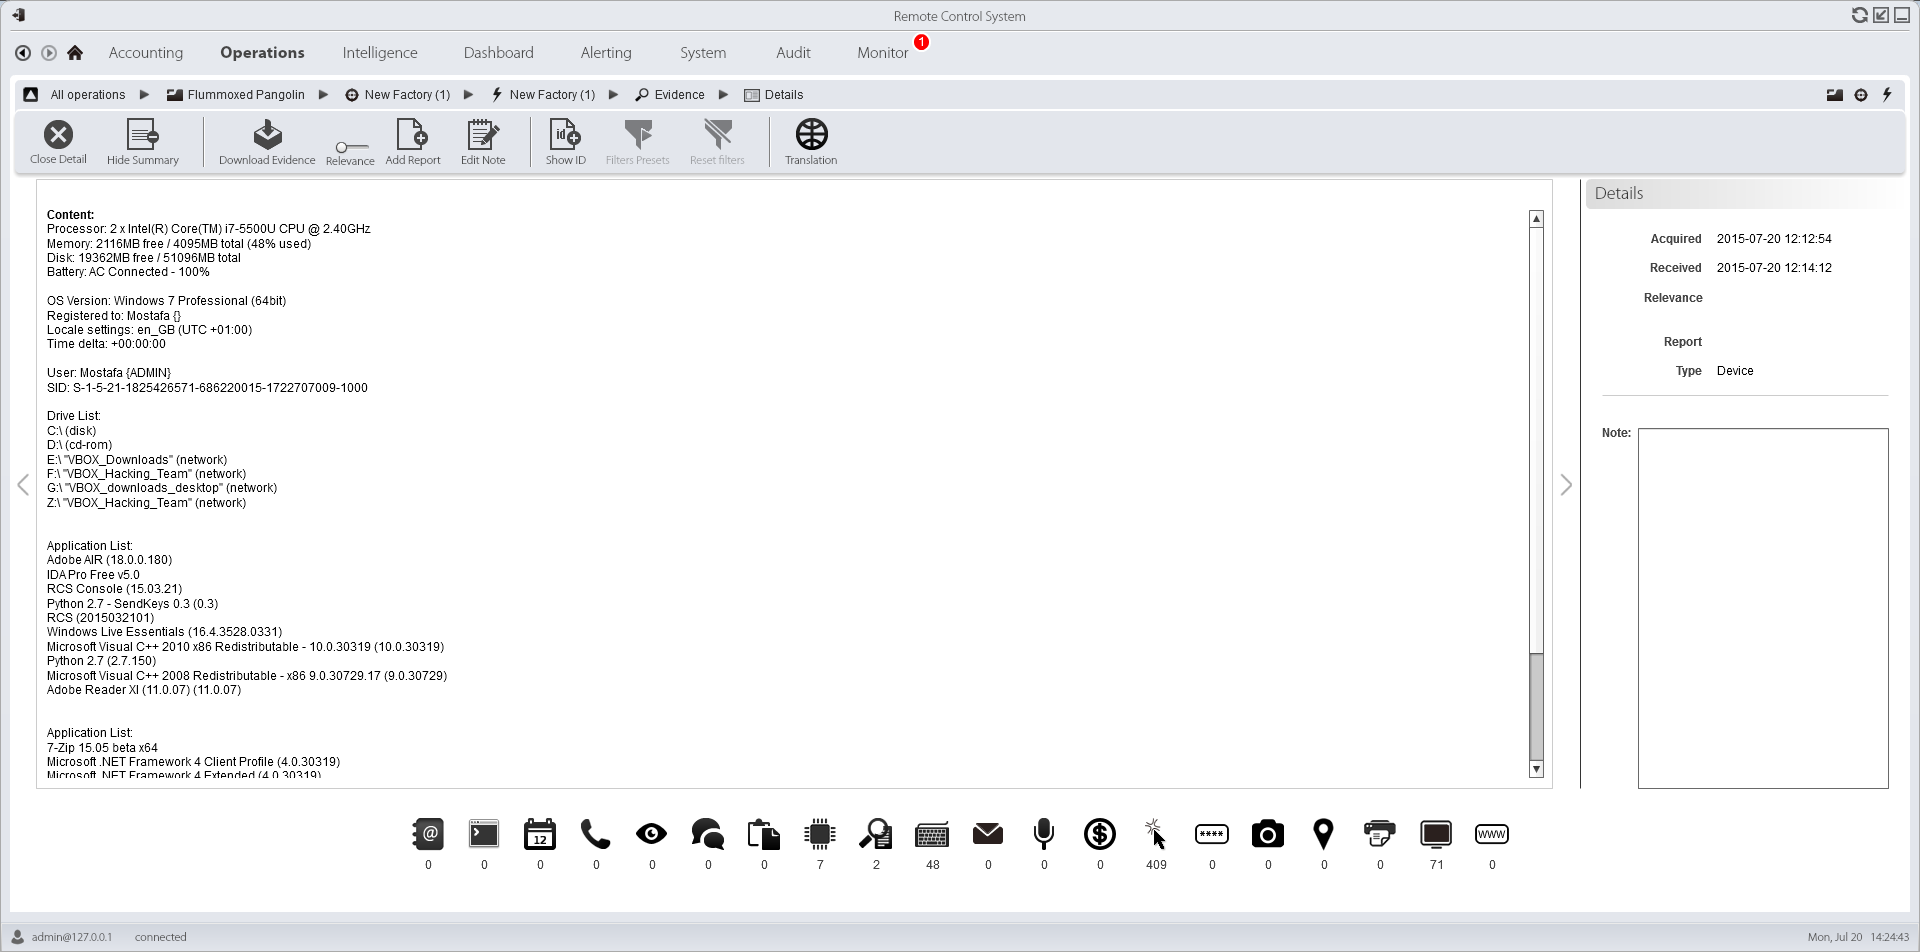
Task: Select the keylogger keyboard evidence icon
Action: [932, 834]
